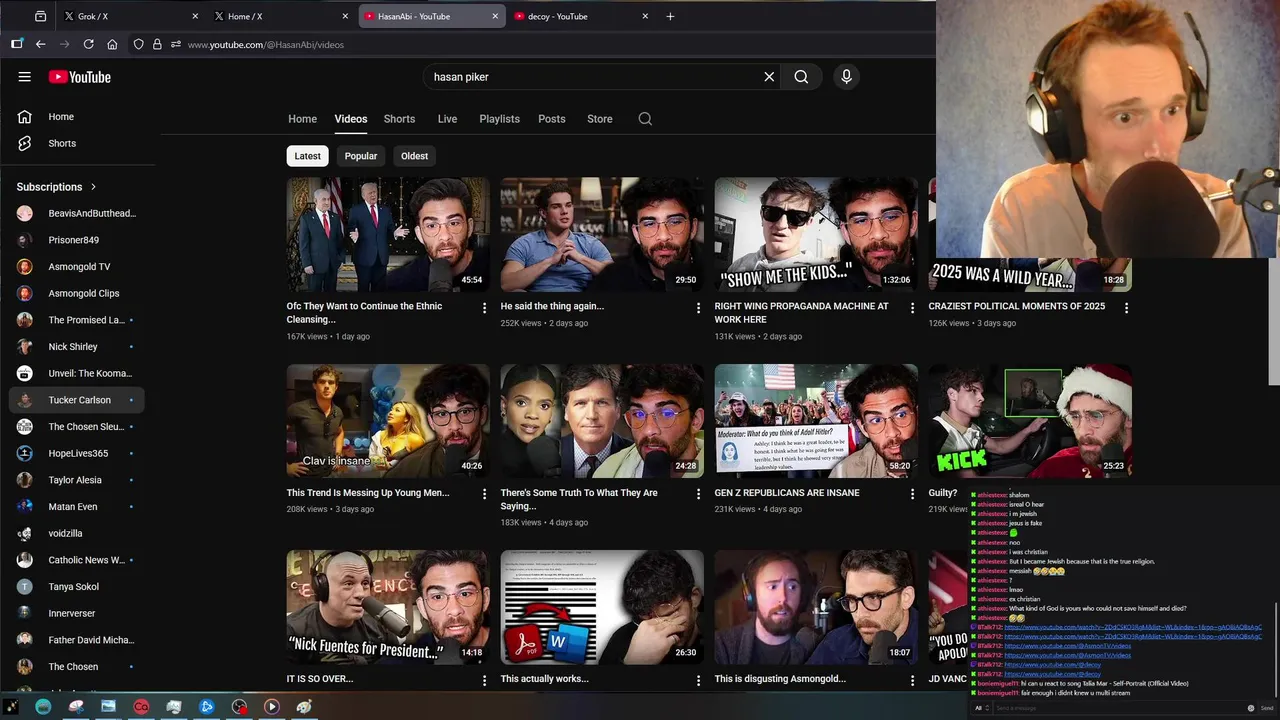Open options for 'RIGHT WING PROPAGANDA MACHINE' video
This screenshot has height=720, width=1280.
pos(912,308)
